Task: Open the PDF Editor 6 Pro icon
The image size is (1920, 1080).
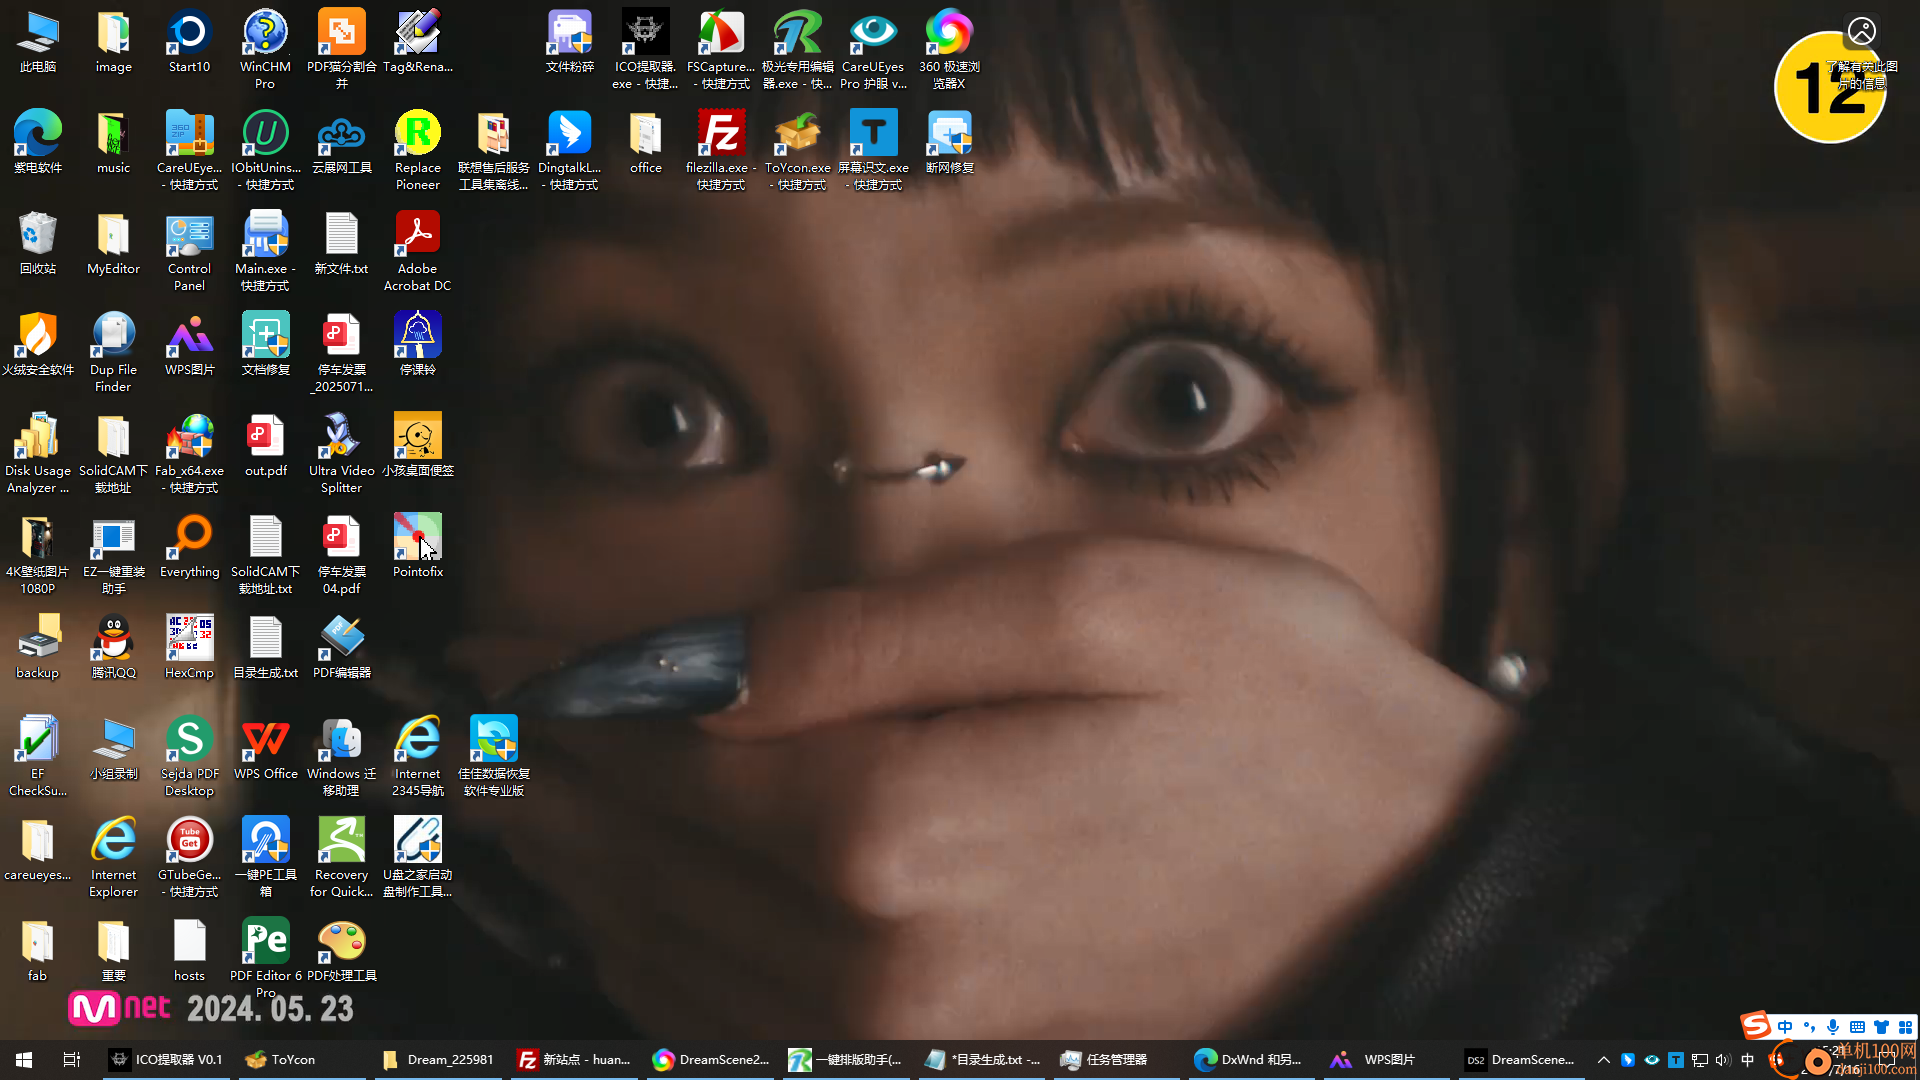Action: (x=265, y=957)
